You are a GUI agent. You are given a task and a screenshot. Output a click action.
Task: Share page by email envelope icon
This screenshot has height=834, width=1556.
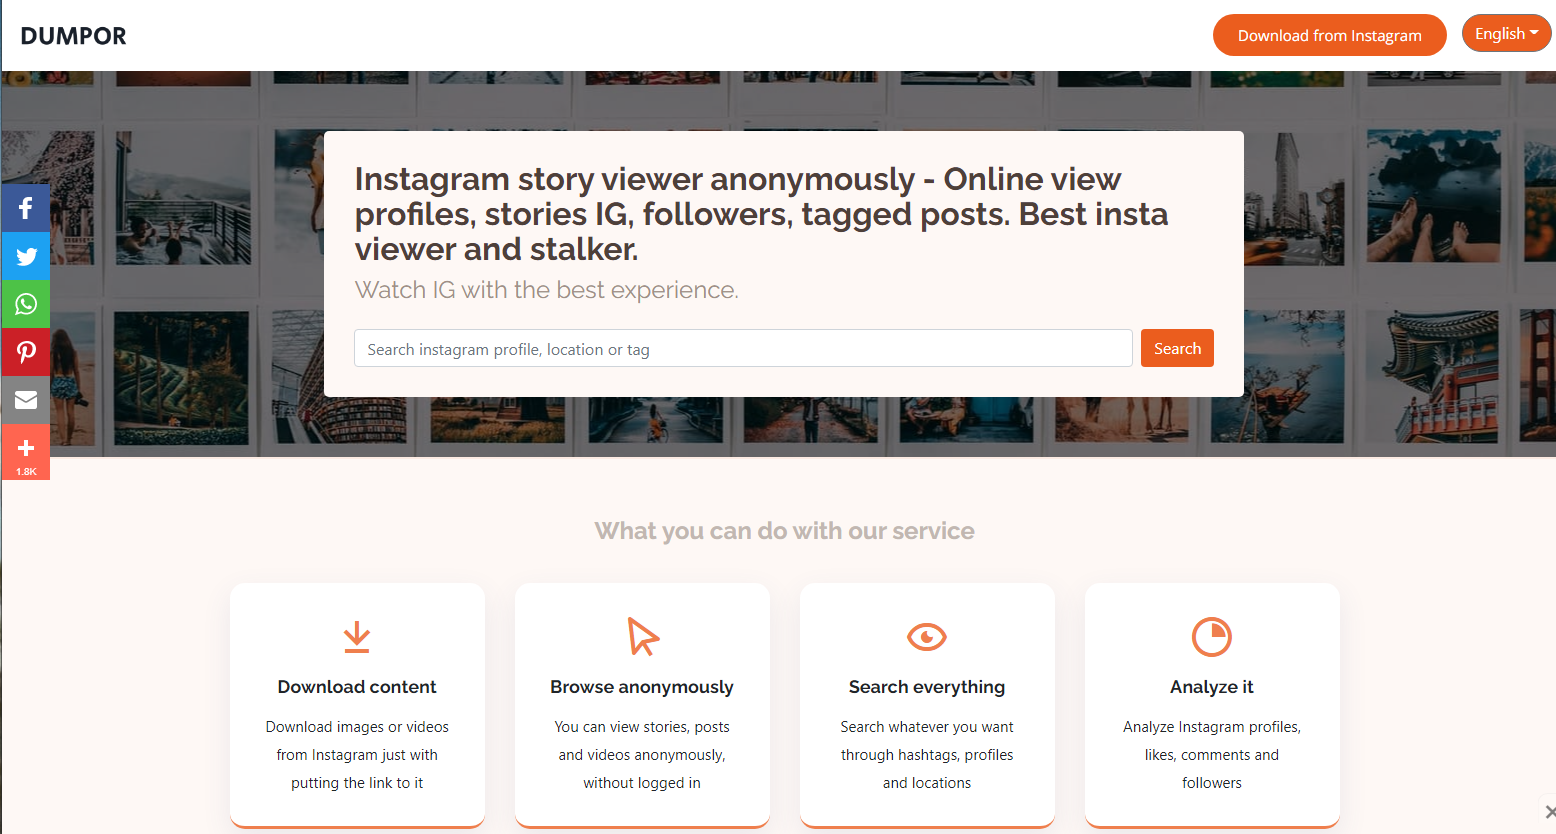(x=26, y=400)
